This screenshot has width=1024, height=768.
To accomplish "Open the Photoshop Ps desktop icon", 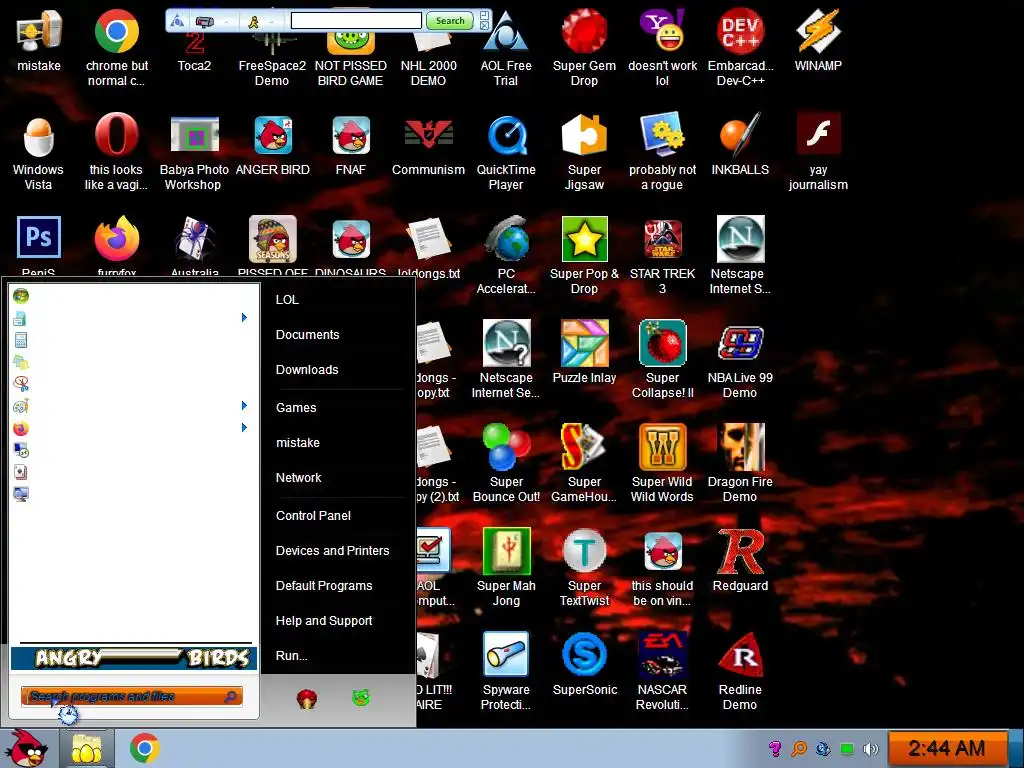I will 39,238.
